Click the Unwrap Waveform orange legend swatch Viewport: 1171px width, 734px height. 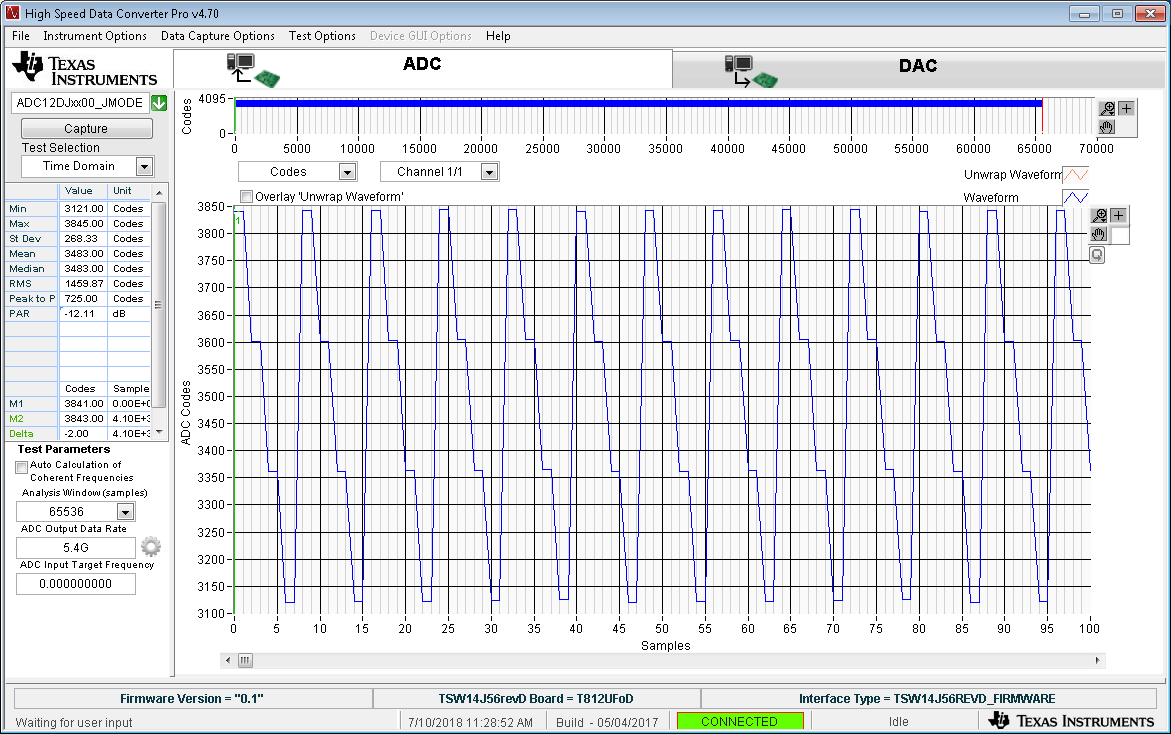(x=1075, y=175)
